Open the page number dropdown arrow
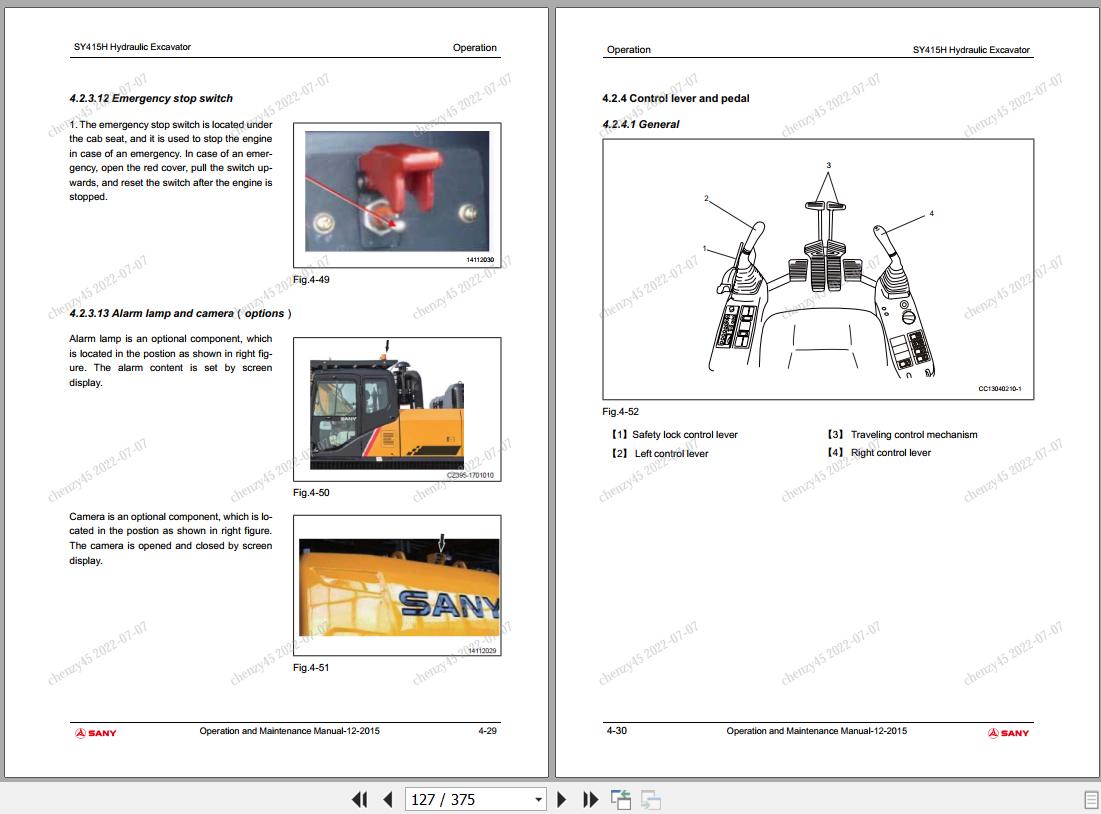The height and width of the screenshot is (814, 1101). coord(539,799)
